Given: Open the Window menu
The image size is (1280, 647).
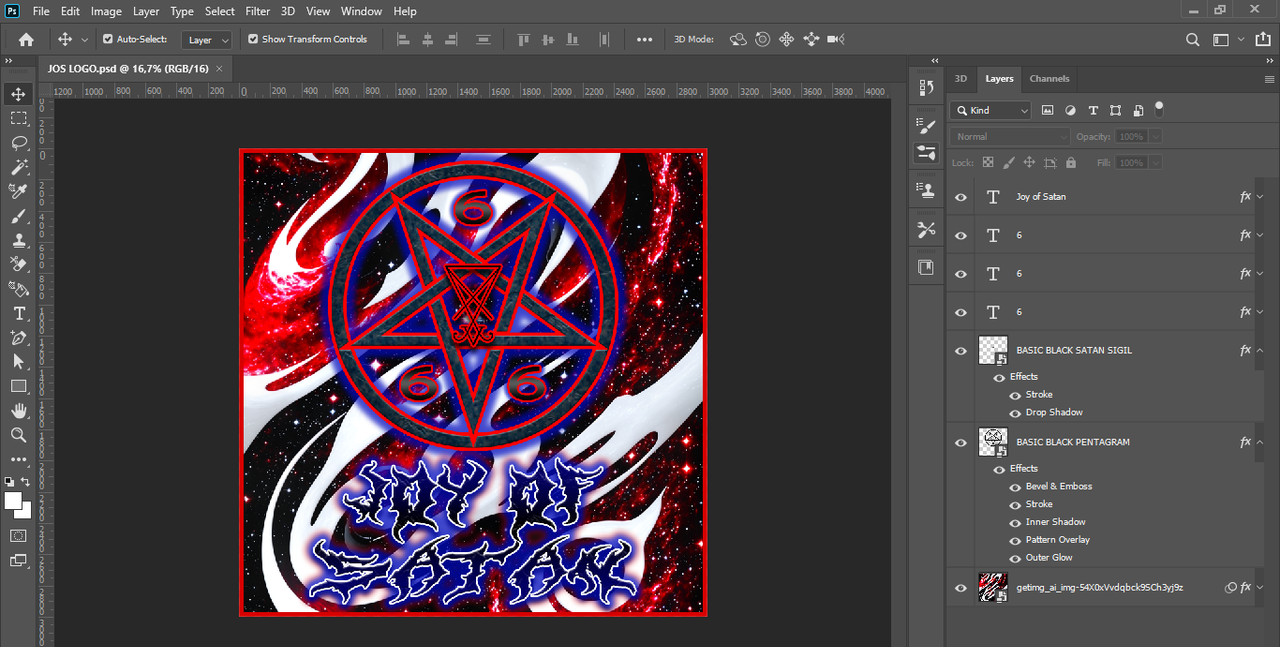Looking at the screenshot, I should pyautogui.click(x=361, y=11).
